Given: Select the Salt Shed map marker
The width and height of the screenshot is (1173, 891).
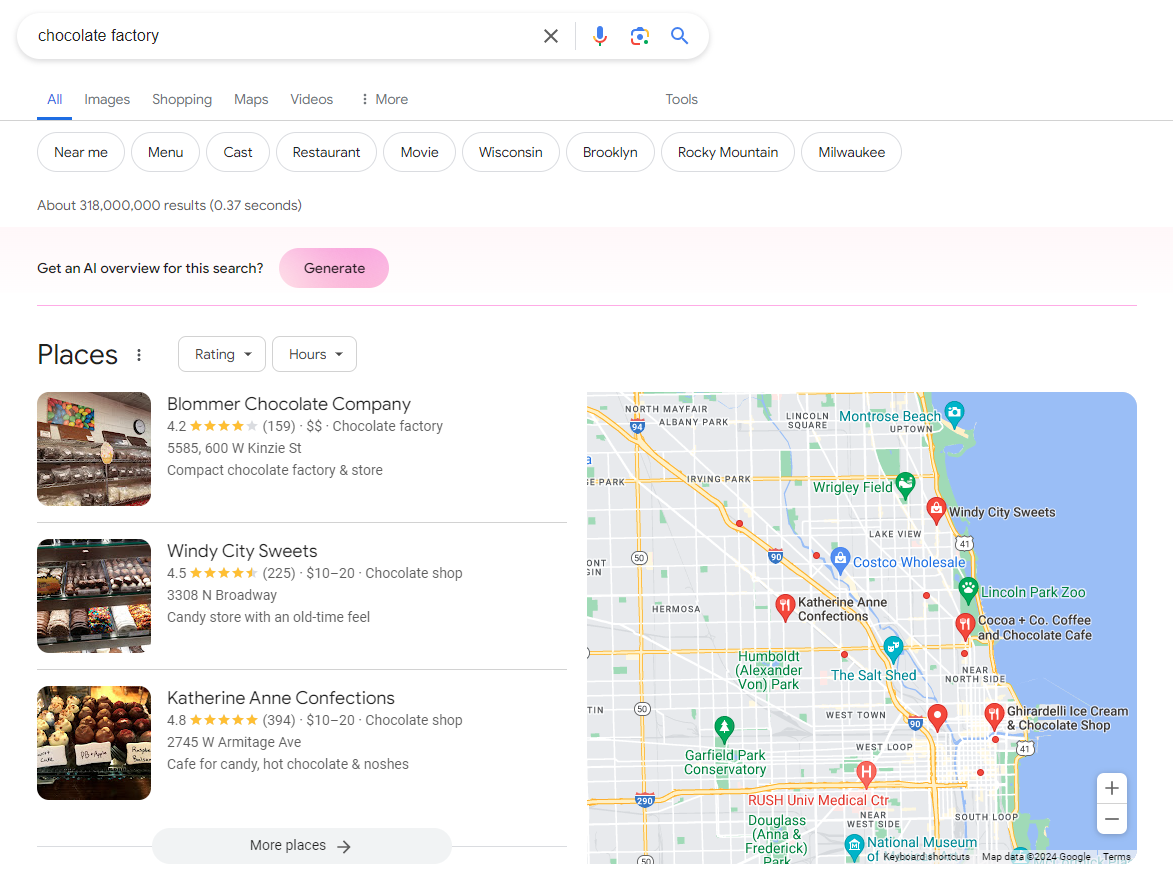Looking at the screenshot, I should (x=893, y=648).
